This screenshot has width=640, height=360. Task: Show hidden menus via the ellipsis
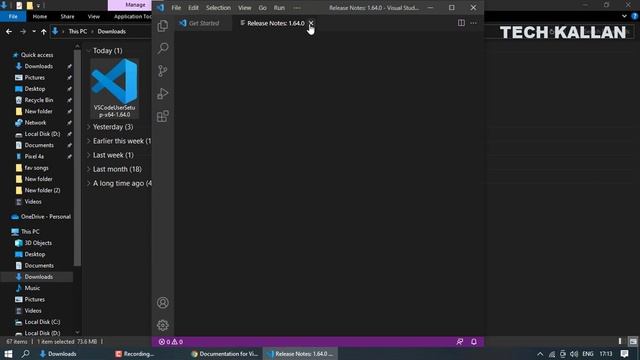(x=297, y=8)
